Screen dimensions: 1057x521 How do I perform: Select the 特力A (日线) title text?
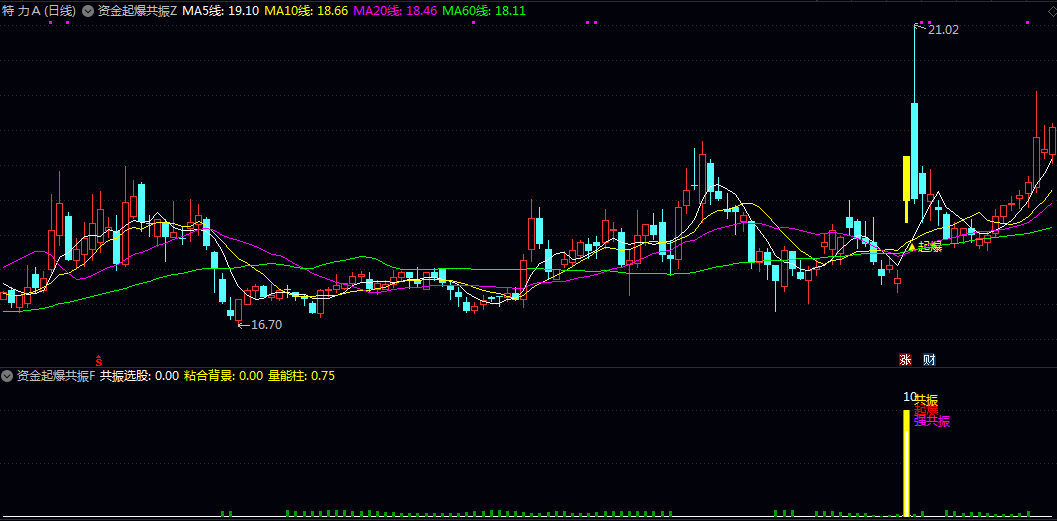[x=39, y=11]
